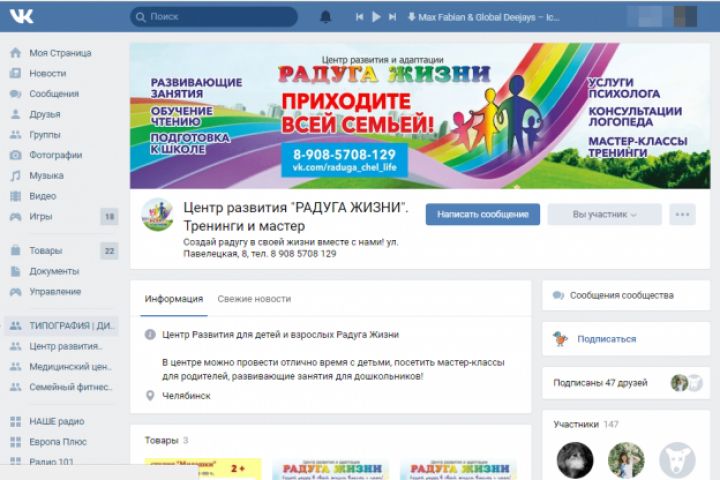Open the three-dots community actions menu
Screen dimensions: 720x480
pyautogui.click(x=682, y=215)
